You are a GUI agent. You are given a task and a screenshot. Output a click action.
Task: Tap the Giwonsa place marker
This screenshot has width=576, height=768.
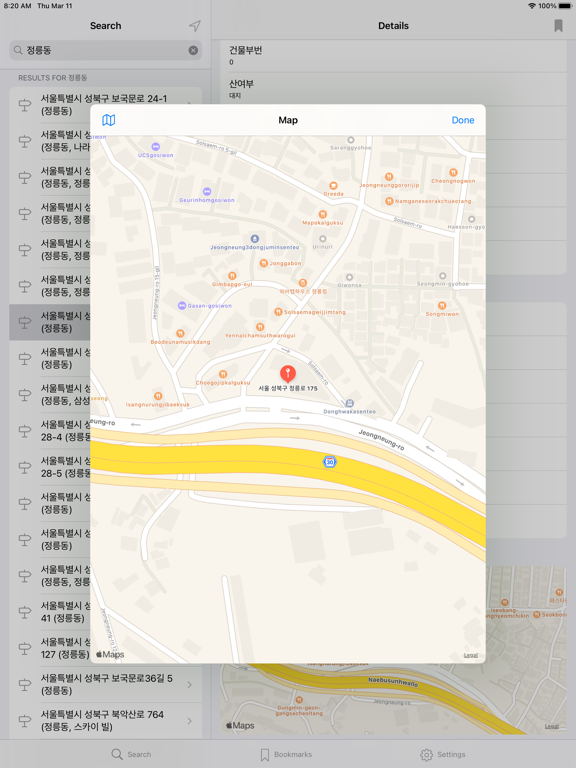click(349, 277)
